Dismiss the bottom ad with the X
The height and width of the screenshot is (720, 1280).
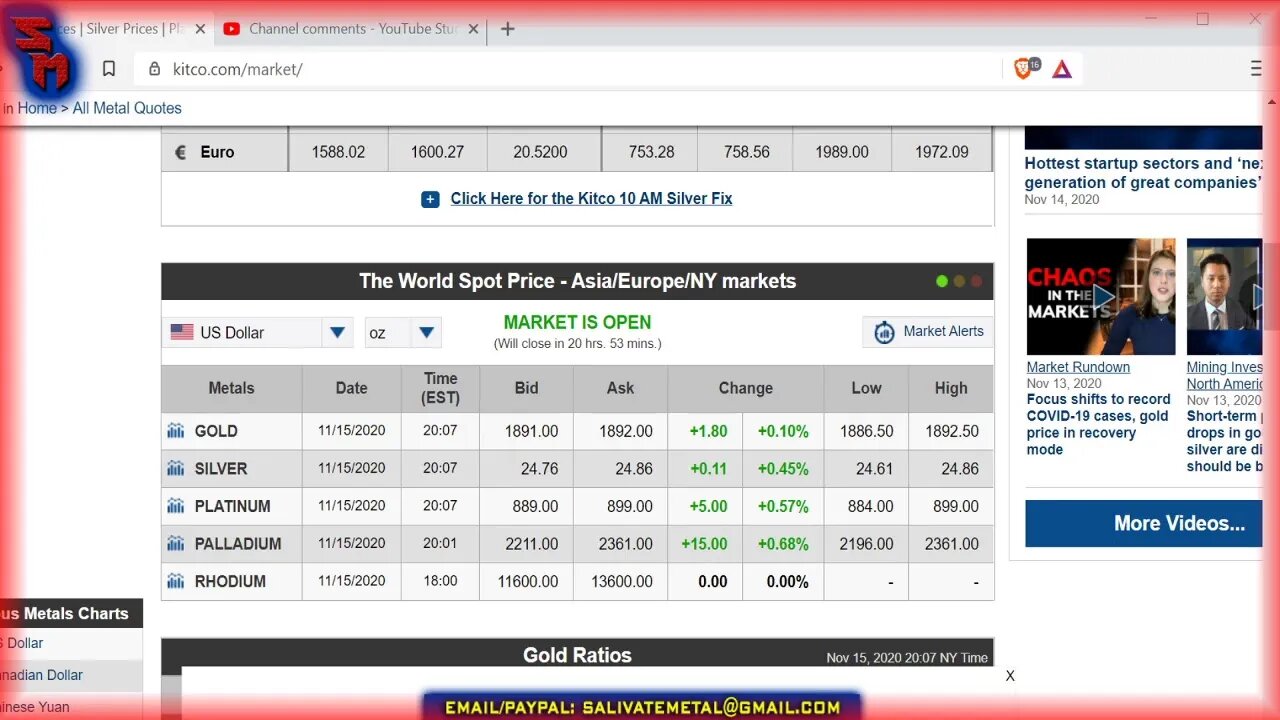tap(1010, 676)
